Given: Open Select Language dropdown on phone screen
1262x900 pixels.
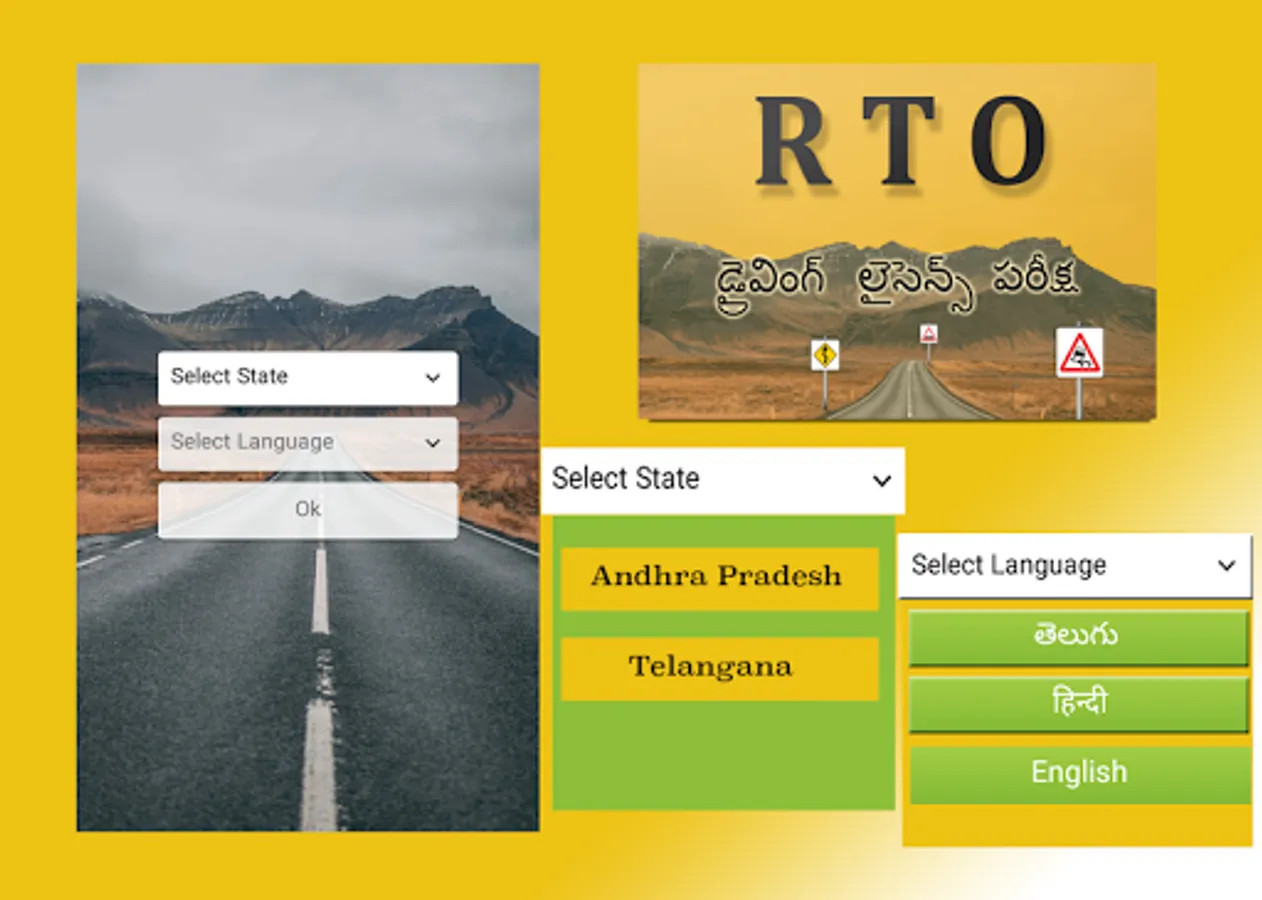Looking at the screenshot, I should click(308, 443).
